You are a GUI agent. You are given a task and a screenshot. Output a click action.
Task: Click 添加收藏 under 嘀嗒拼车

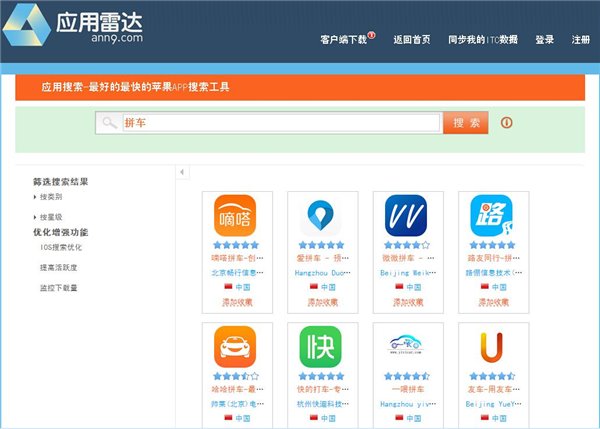[237, 302]
